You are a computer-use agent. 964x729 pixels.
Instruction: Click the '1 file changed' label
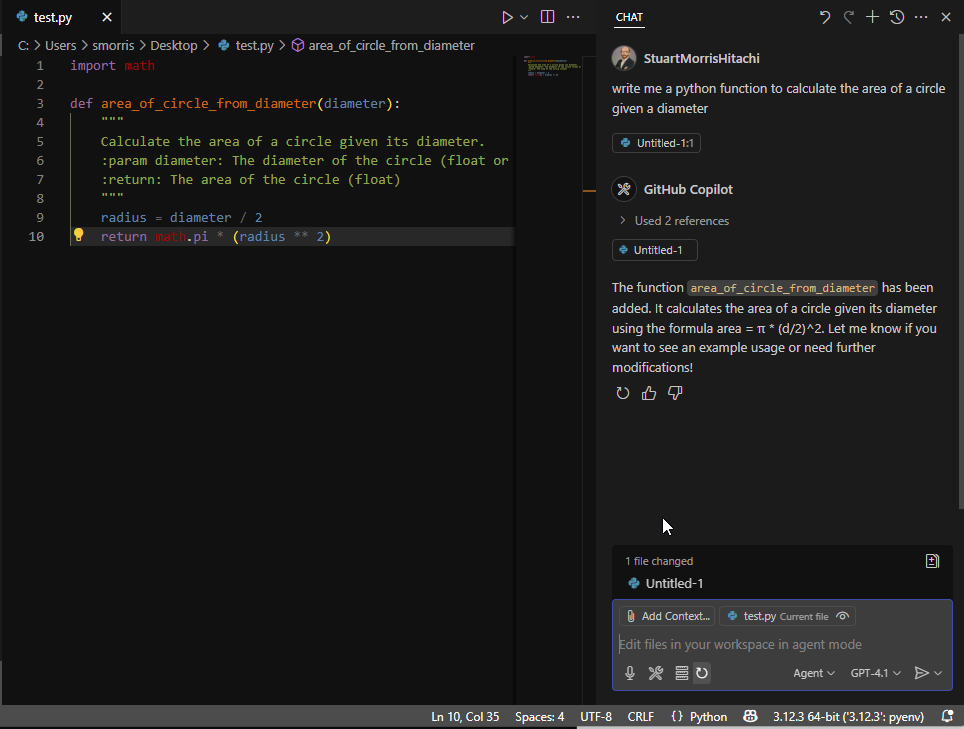[659, 561]
